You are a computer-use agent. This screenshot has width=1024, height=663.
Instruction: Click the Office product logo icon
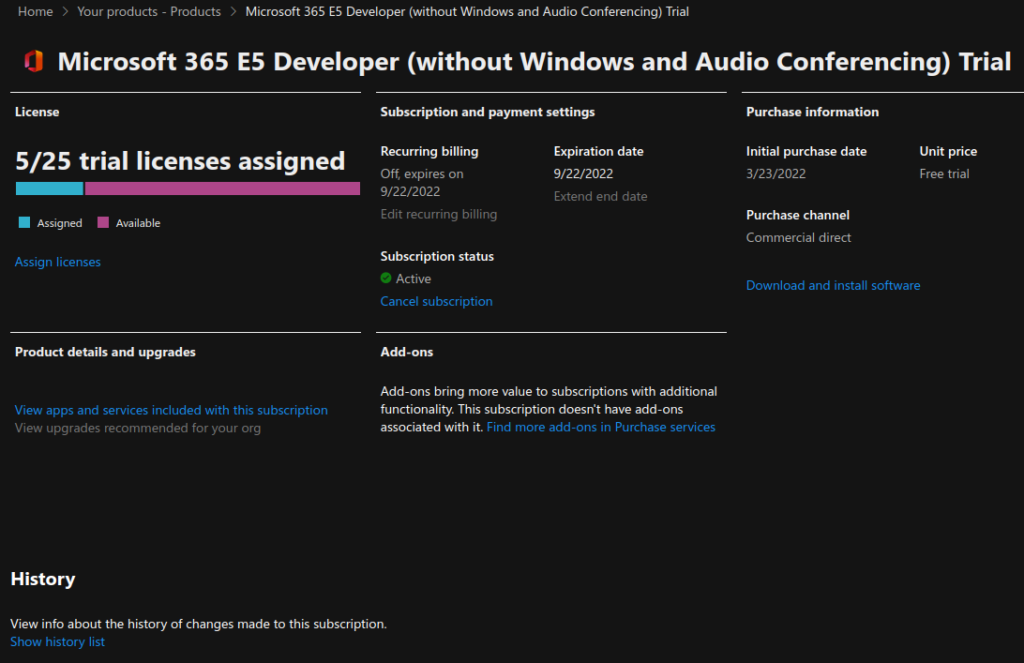pyautogui.click(x=34, y=61)
